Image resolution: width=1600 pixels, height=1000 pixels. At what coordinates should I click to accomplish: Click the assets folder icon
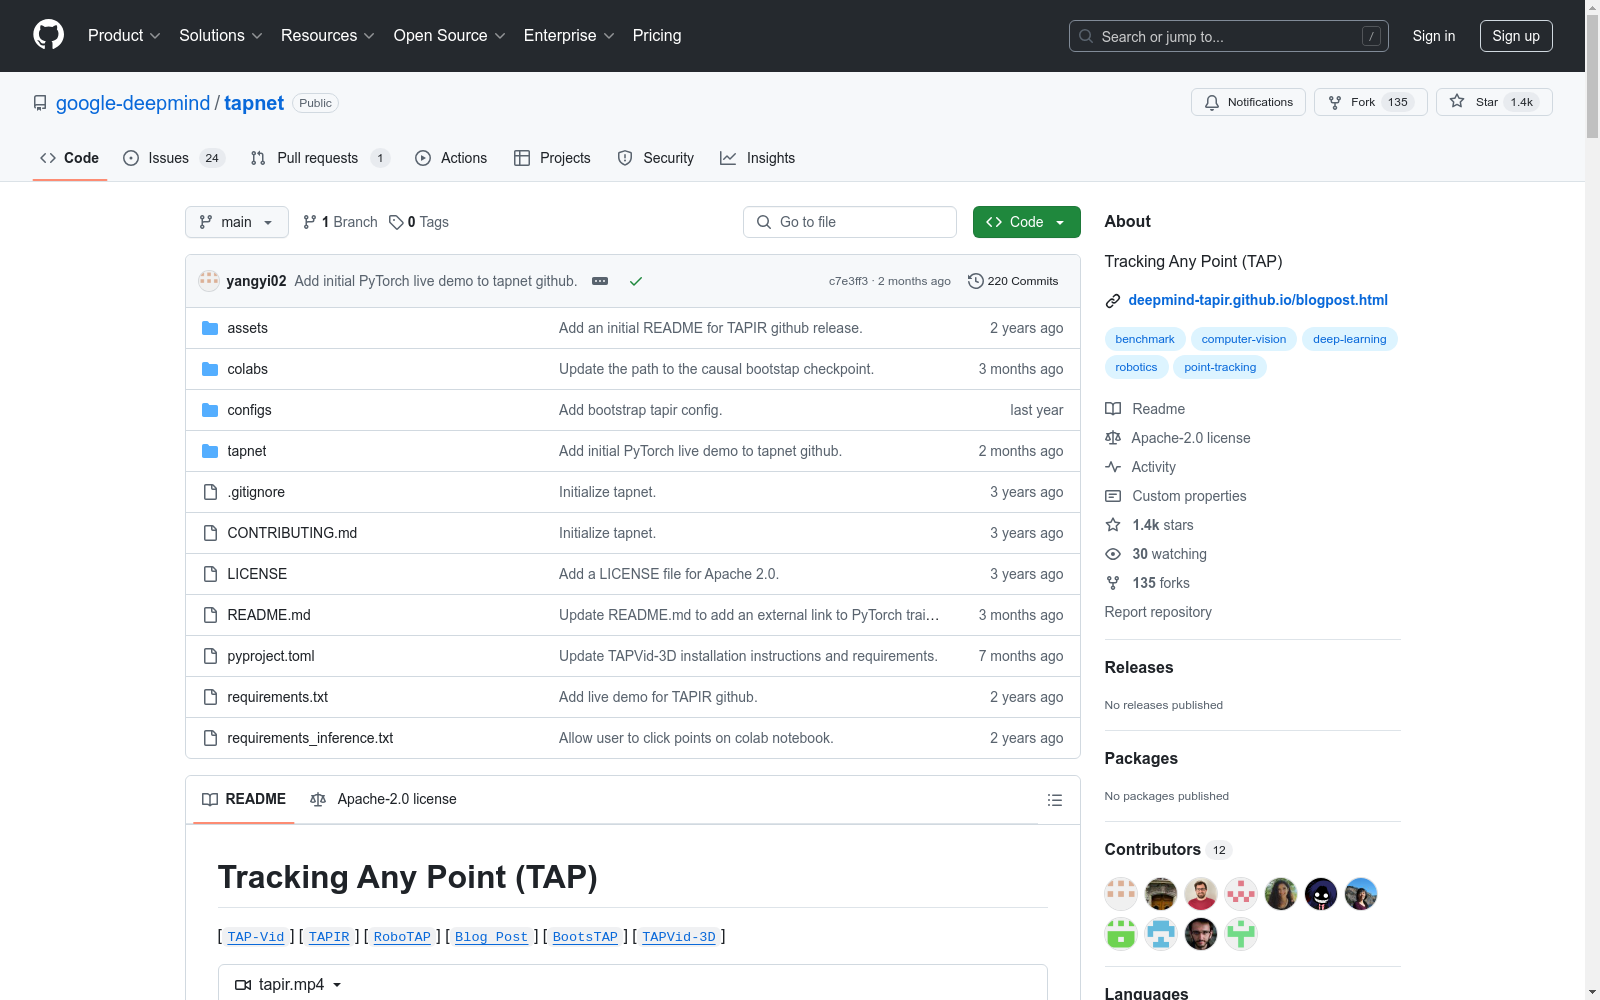[210, 328]
